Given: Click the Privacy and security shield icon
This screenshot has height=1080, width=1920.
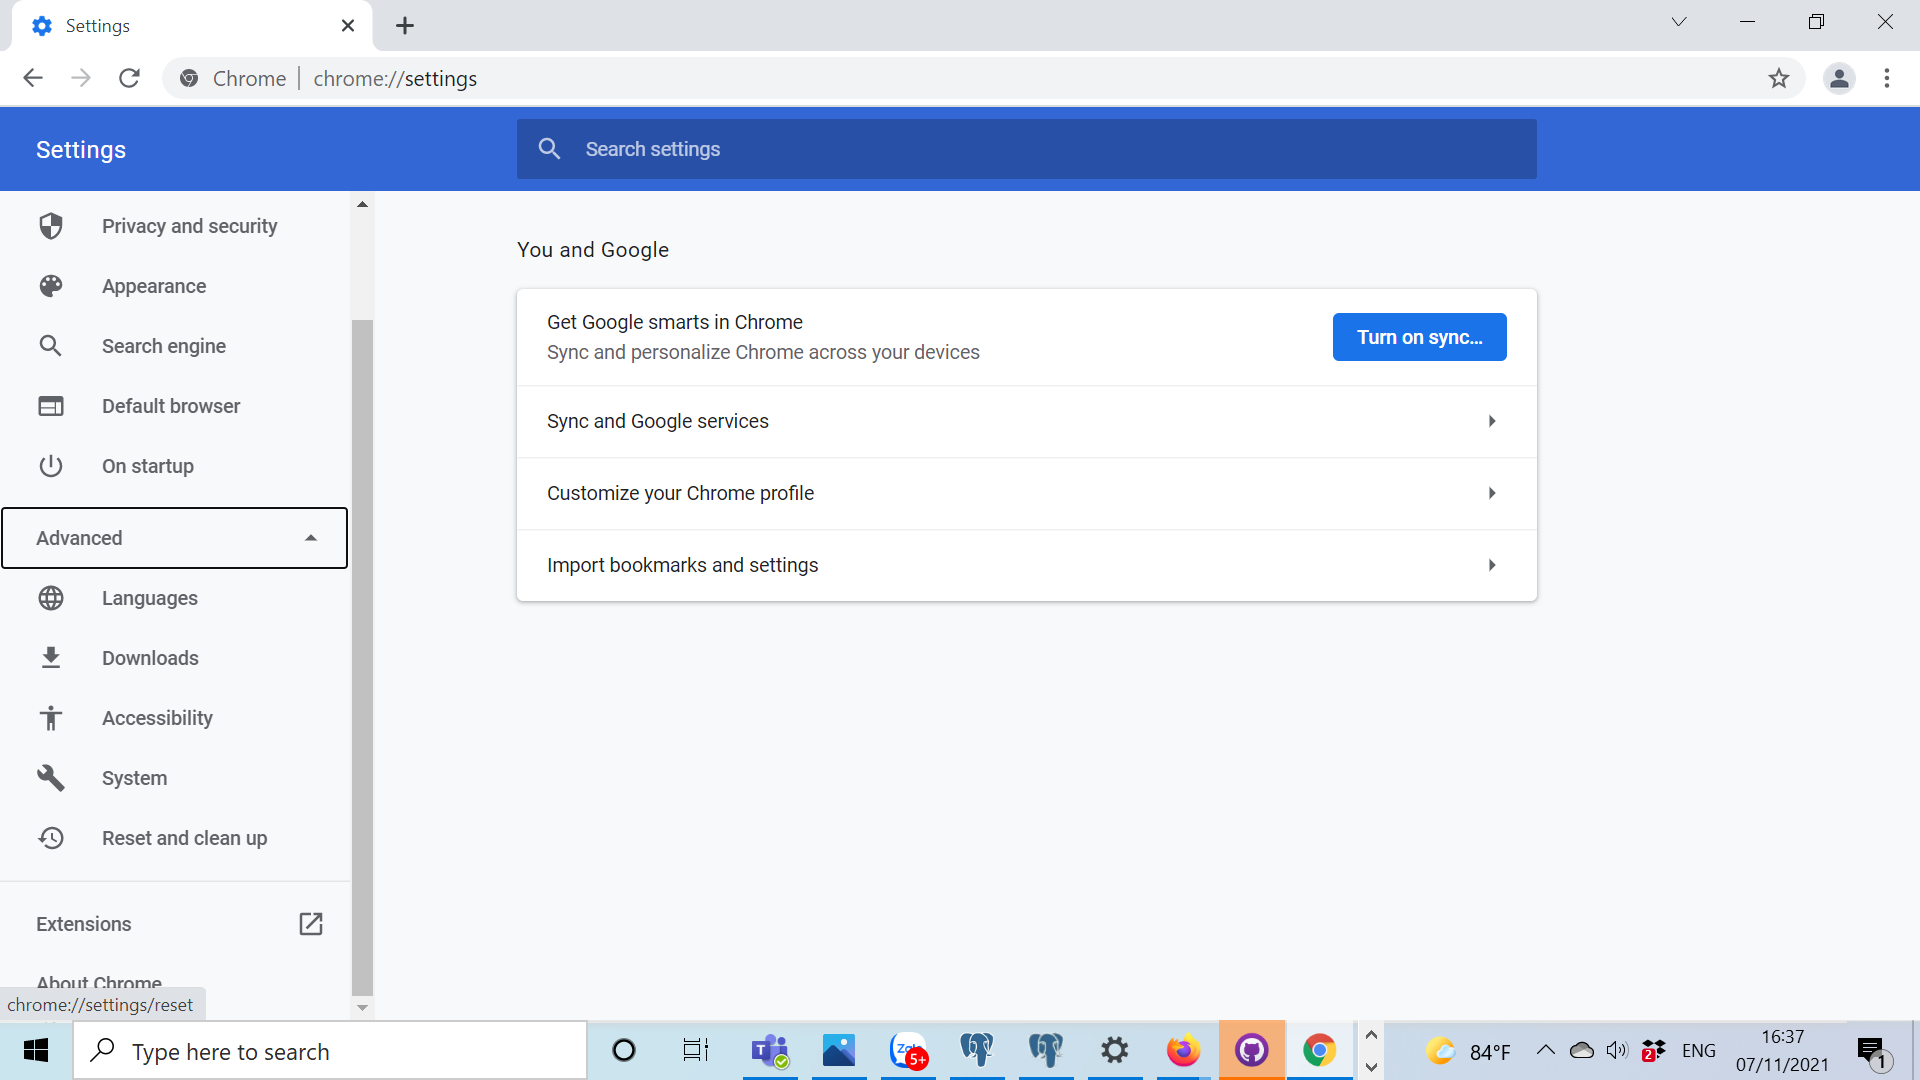Looking at the screenshot, I should 51,226.
